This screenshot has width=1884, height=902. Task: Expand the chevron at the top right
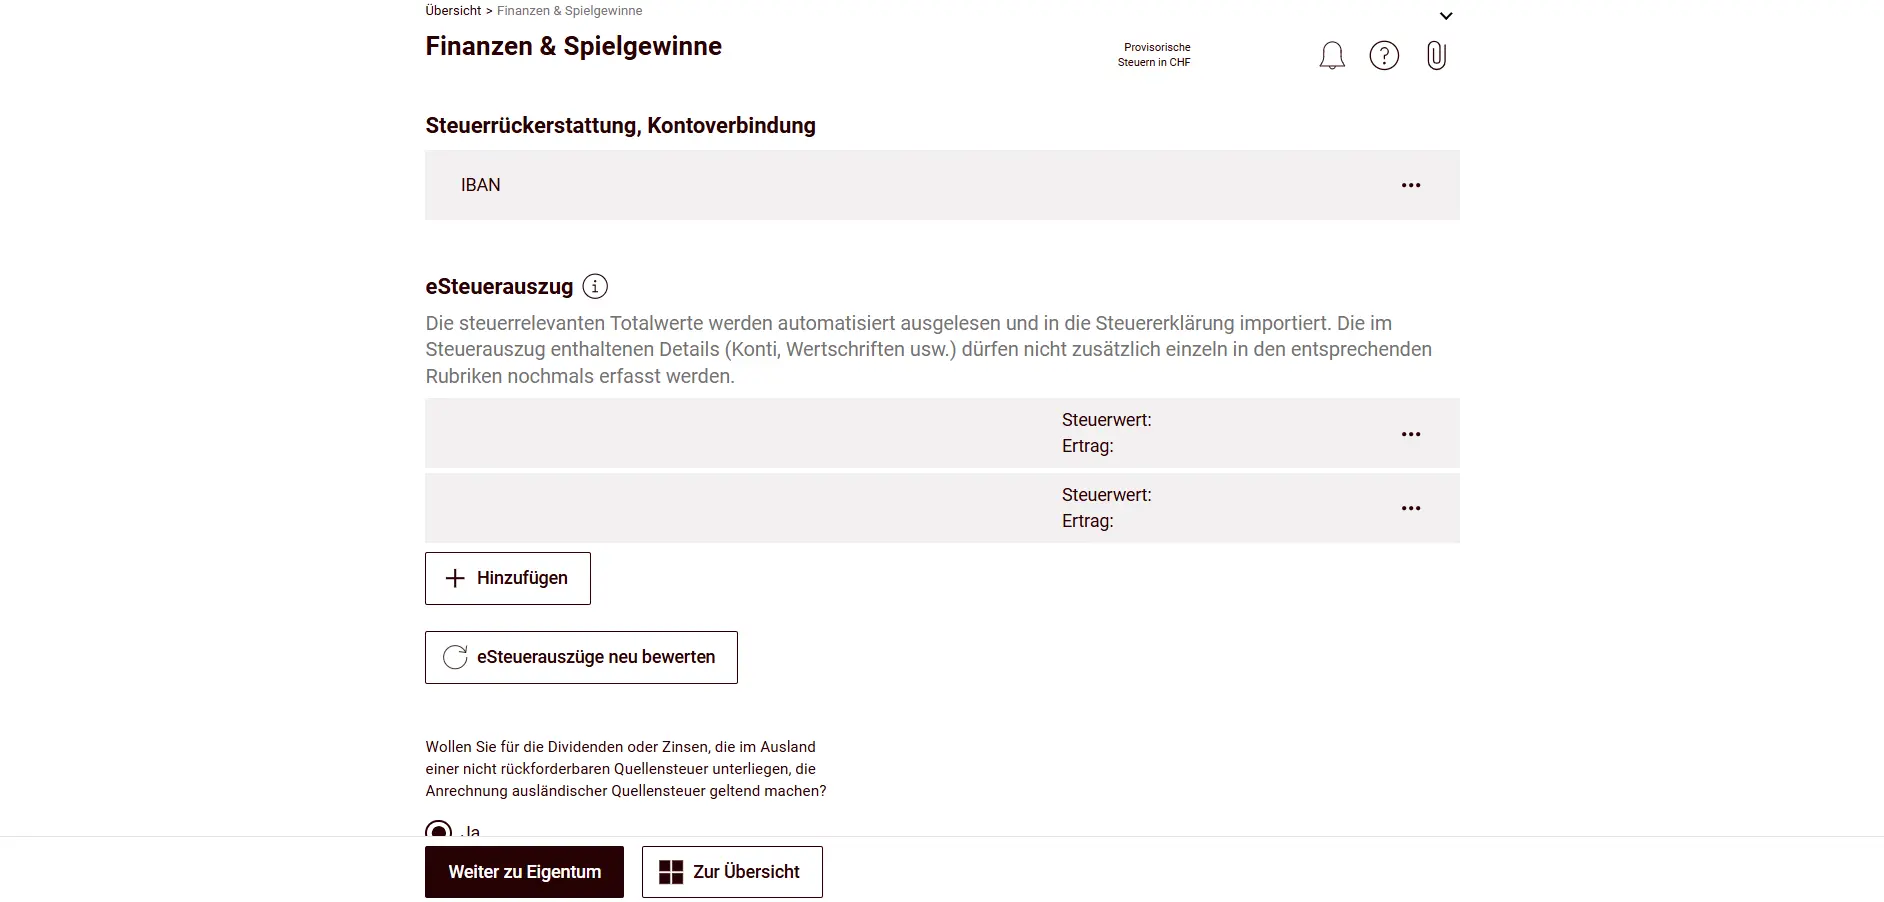(1445, 16)
